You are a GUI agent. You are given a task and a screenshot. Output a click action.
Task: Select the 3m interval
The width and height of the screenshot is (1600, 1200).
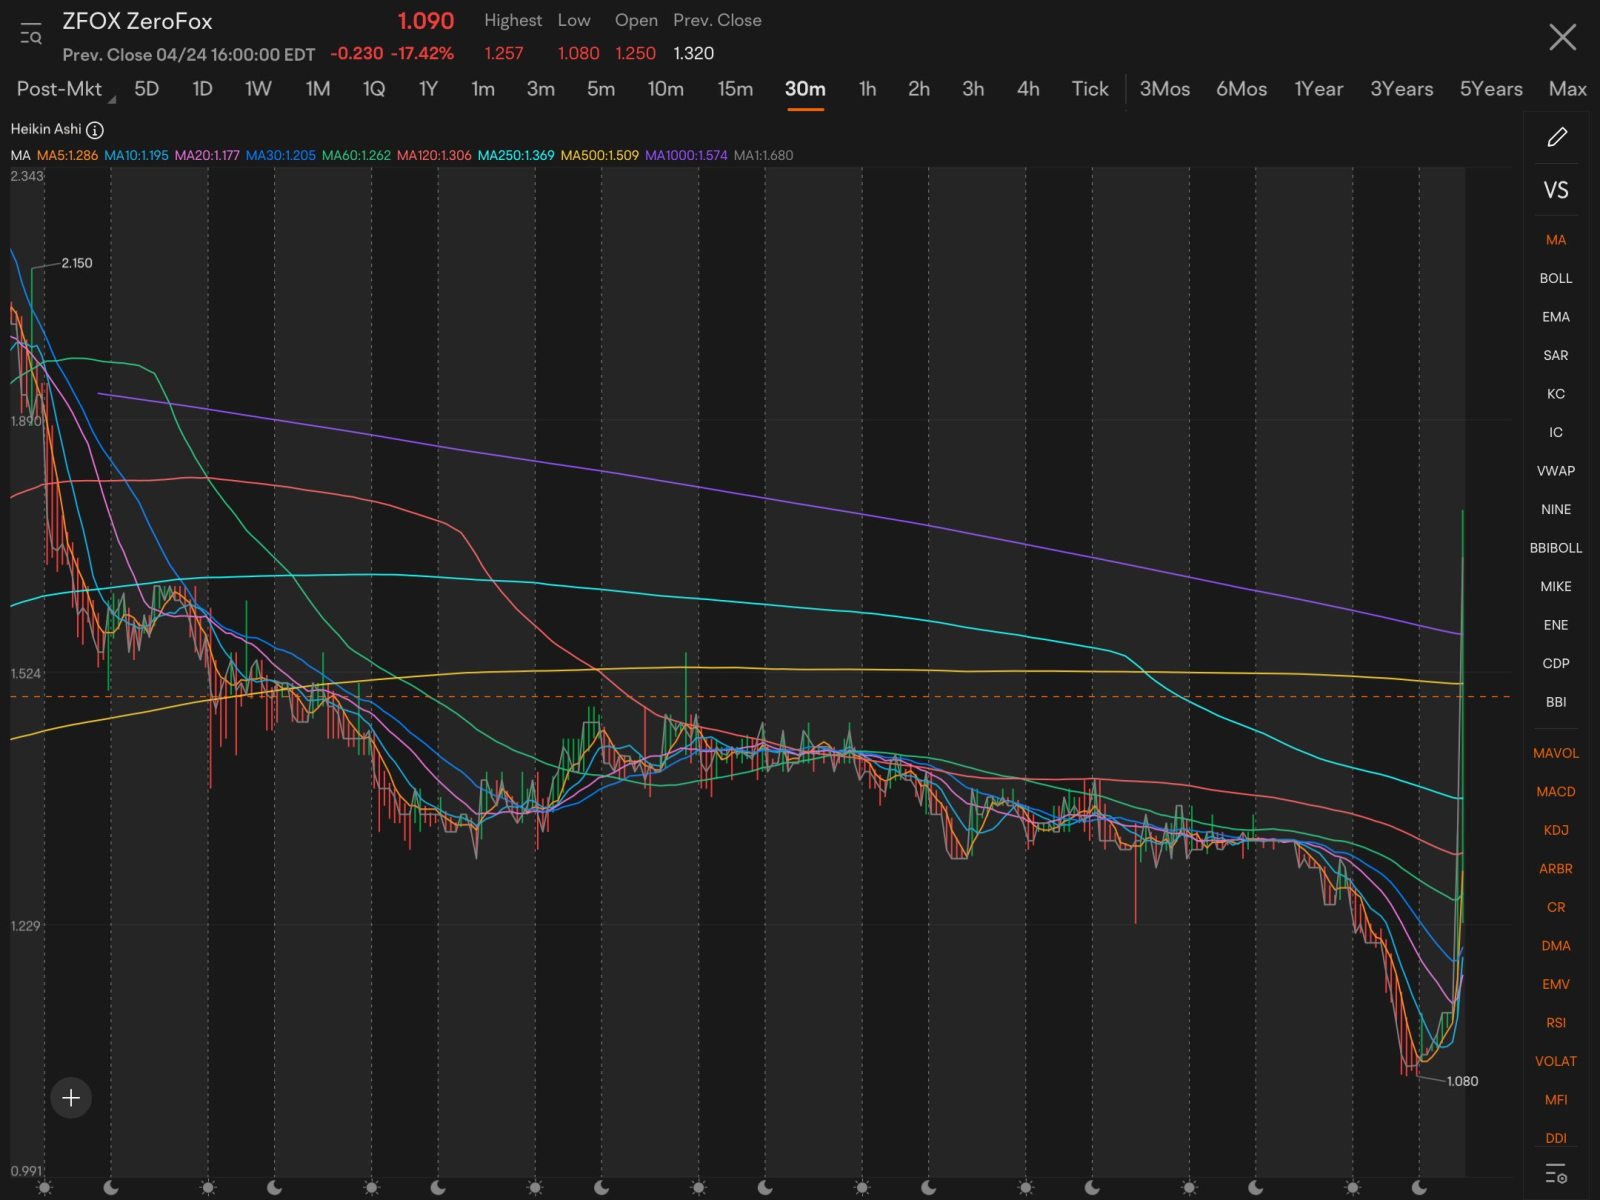click(x=541, y=89)
